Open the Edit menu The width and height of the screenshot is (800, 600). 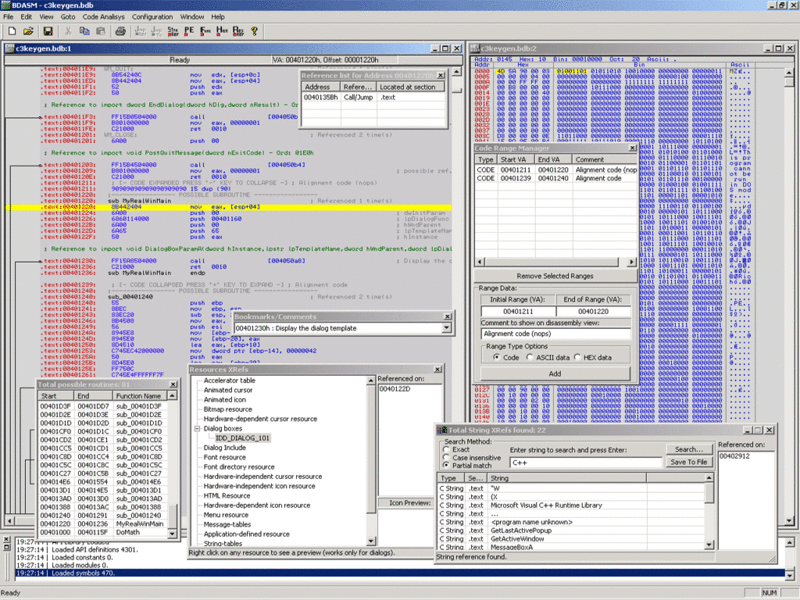pos(26,17)
